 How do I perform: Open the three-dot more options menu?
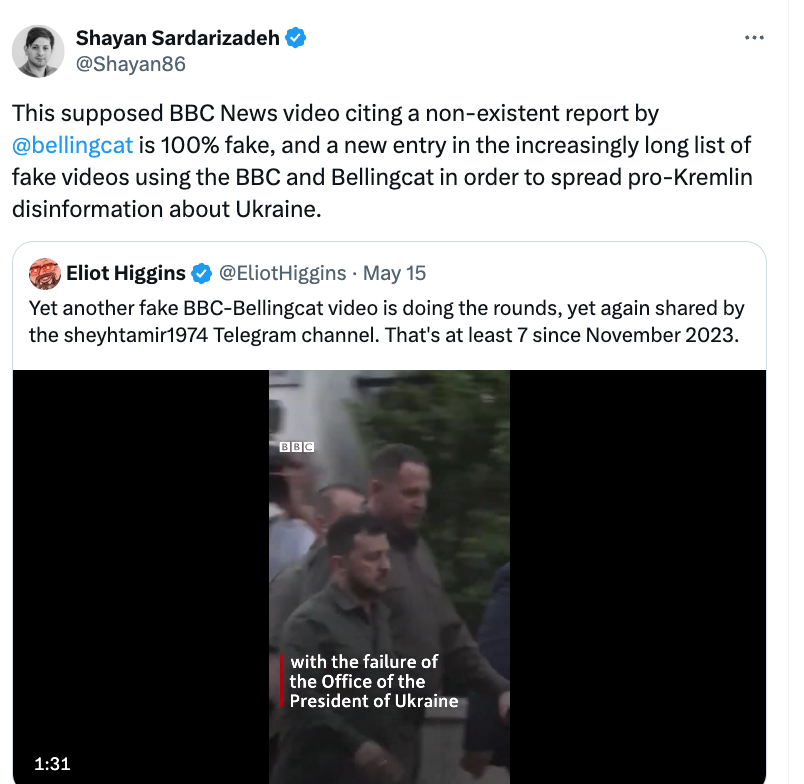[754, 37]
